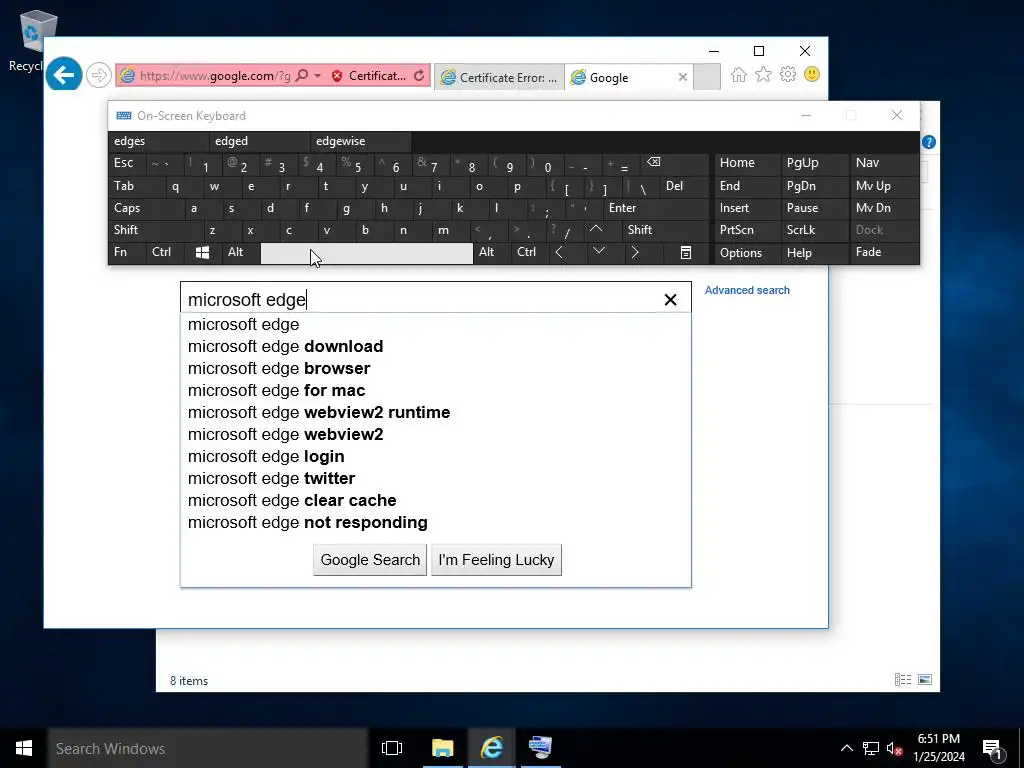
Task: Click the Internet Explorer Home icon
Action: point(739,74)
